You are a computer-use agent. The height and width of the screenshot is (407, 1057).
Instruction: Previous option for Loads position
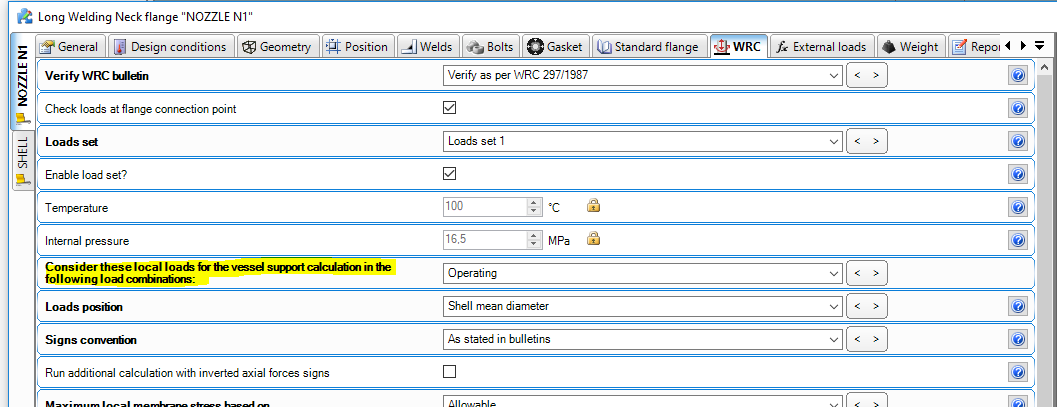pos(857,306)
